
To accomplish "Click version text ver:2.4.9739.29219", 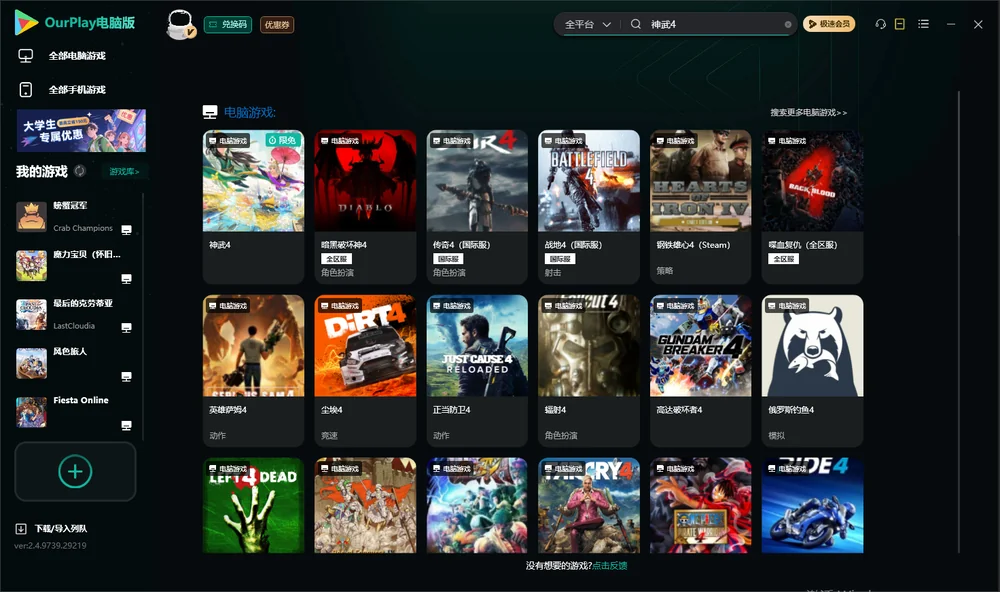I will pos(50,546).
